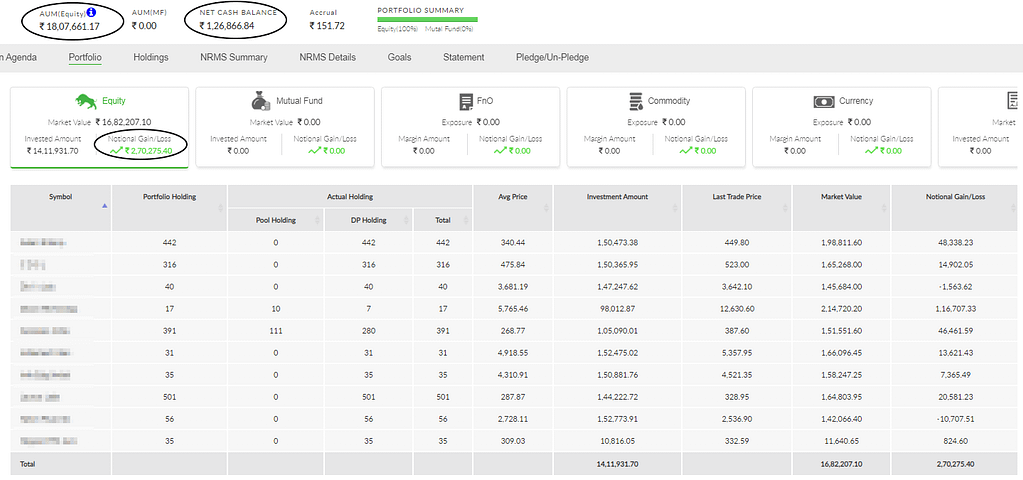1023x480 pixels.
Task: Open the Portfolio tab
Action: point(85,57)
